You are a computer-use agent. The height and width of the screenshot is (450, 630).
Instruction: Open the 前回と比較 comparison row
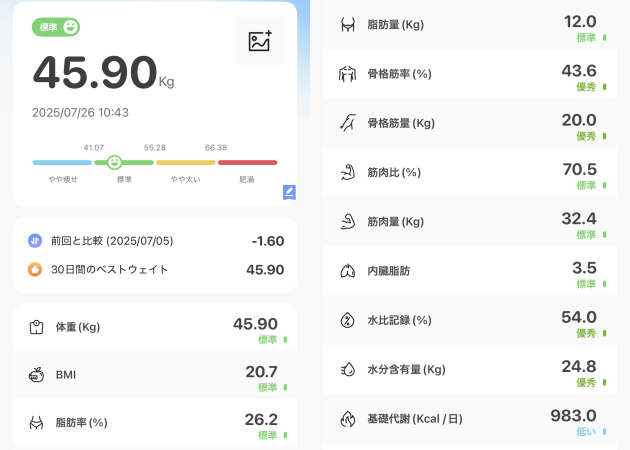coord(155,241)
